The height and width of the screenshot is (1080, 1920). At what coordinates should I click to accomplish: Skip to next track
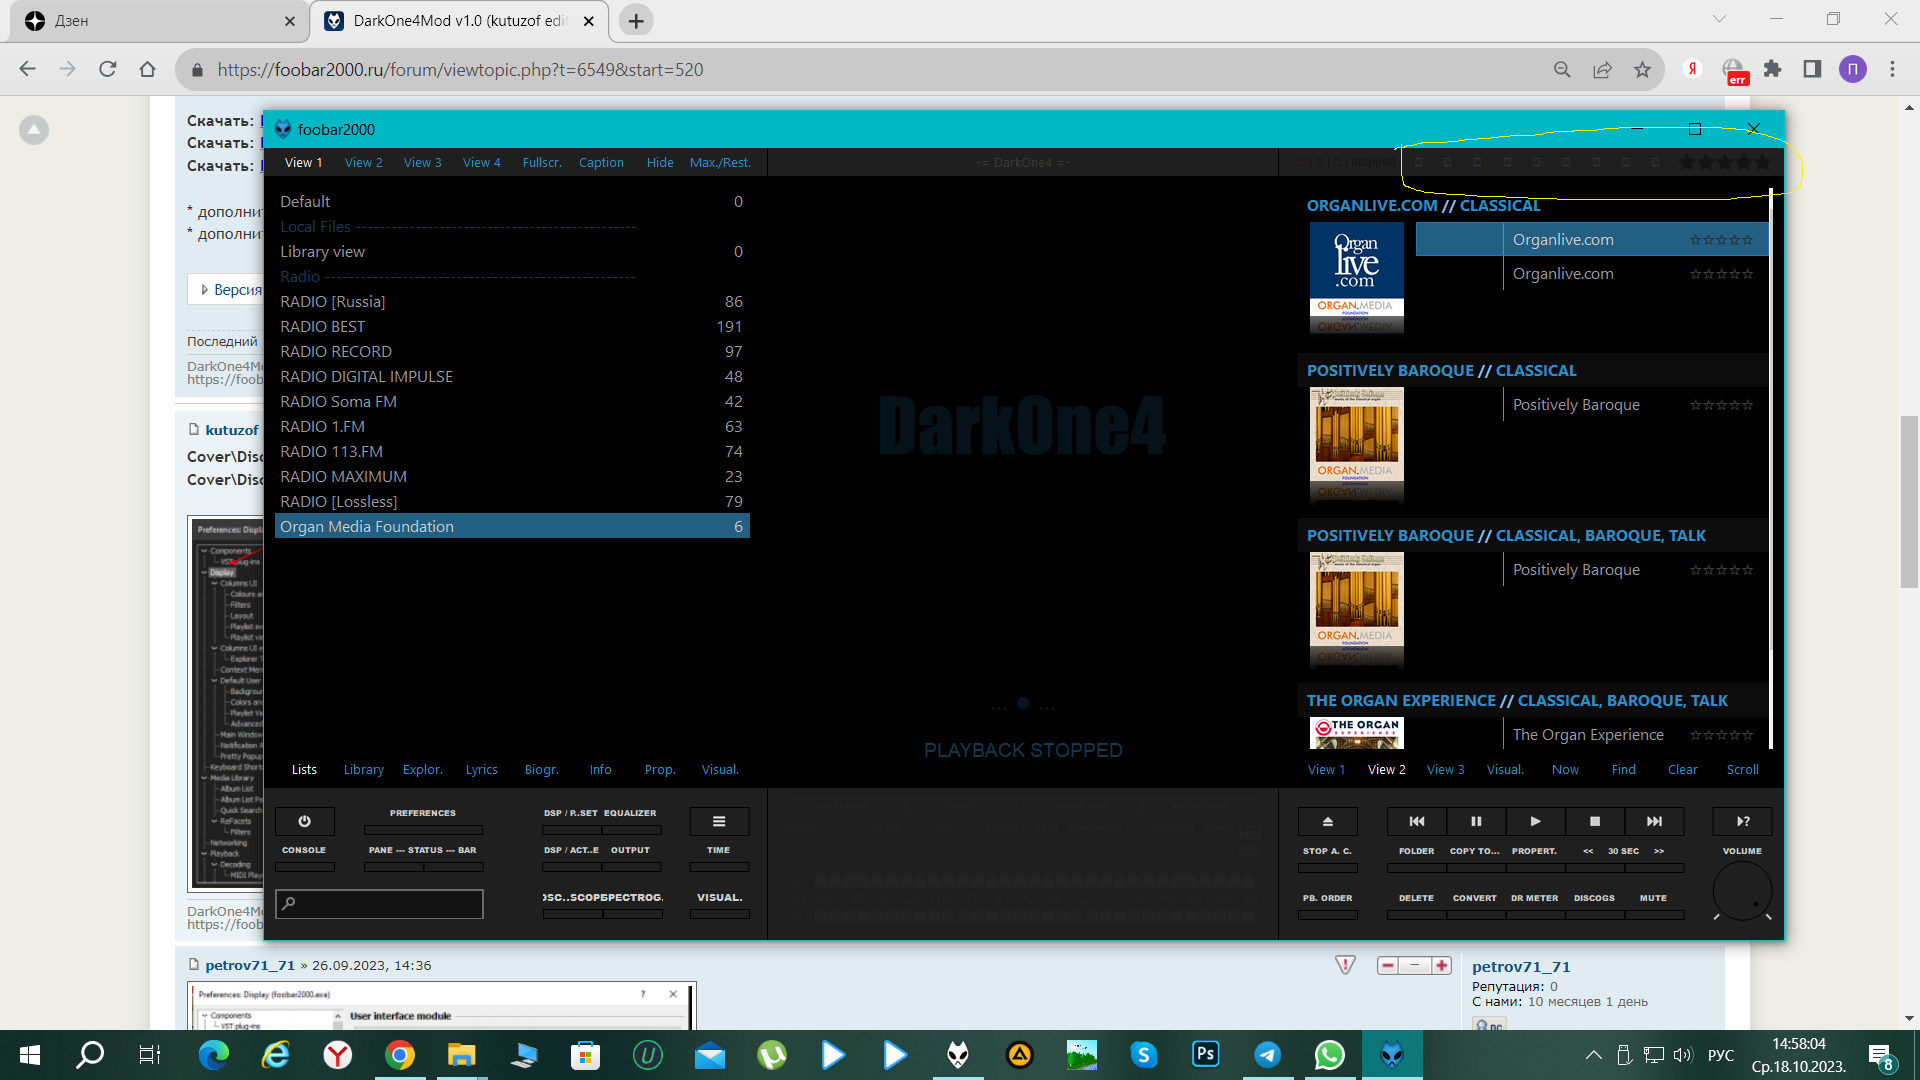click(x=1654, y=821)
